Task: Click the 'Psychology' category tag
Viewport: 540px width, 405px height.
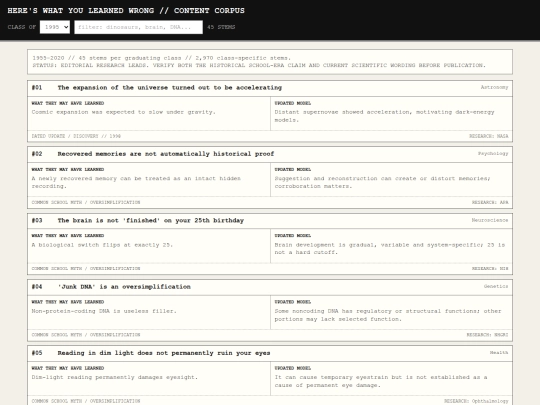Action: [493, 153]
